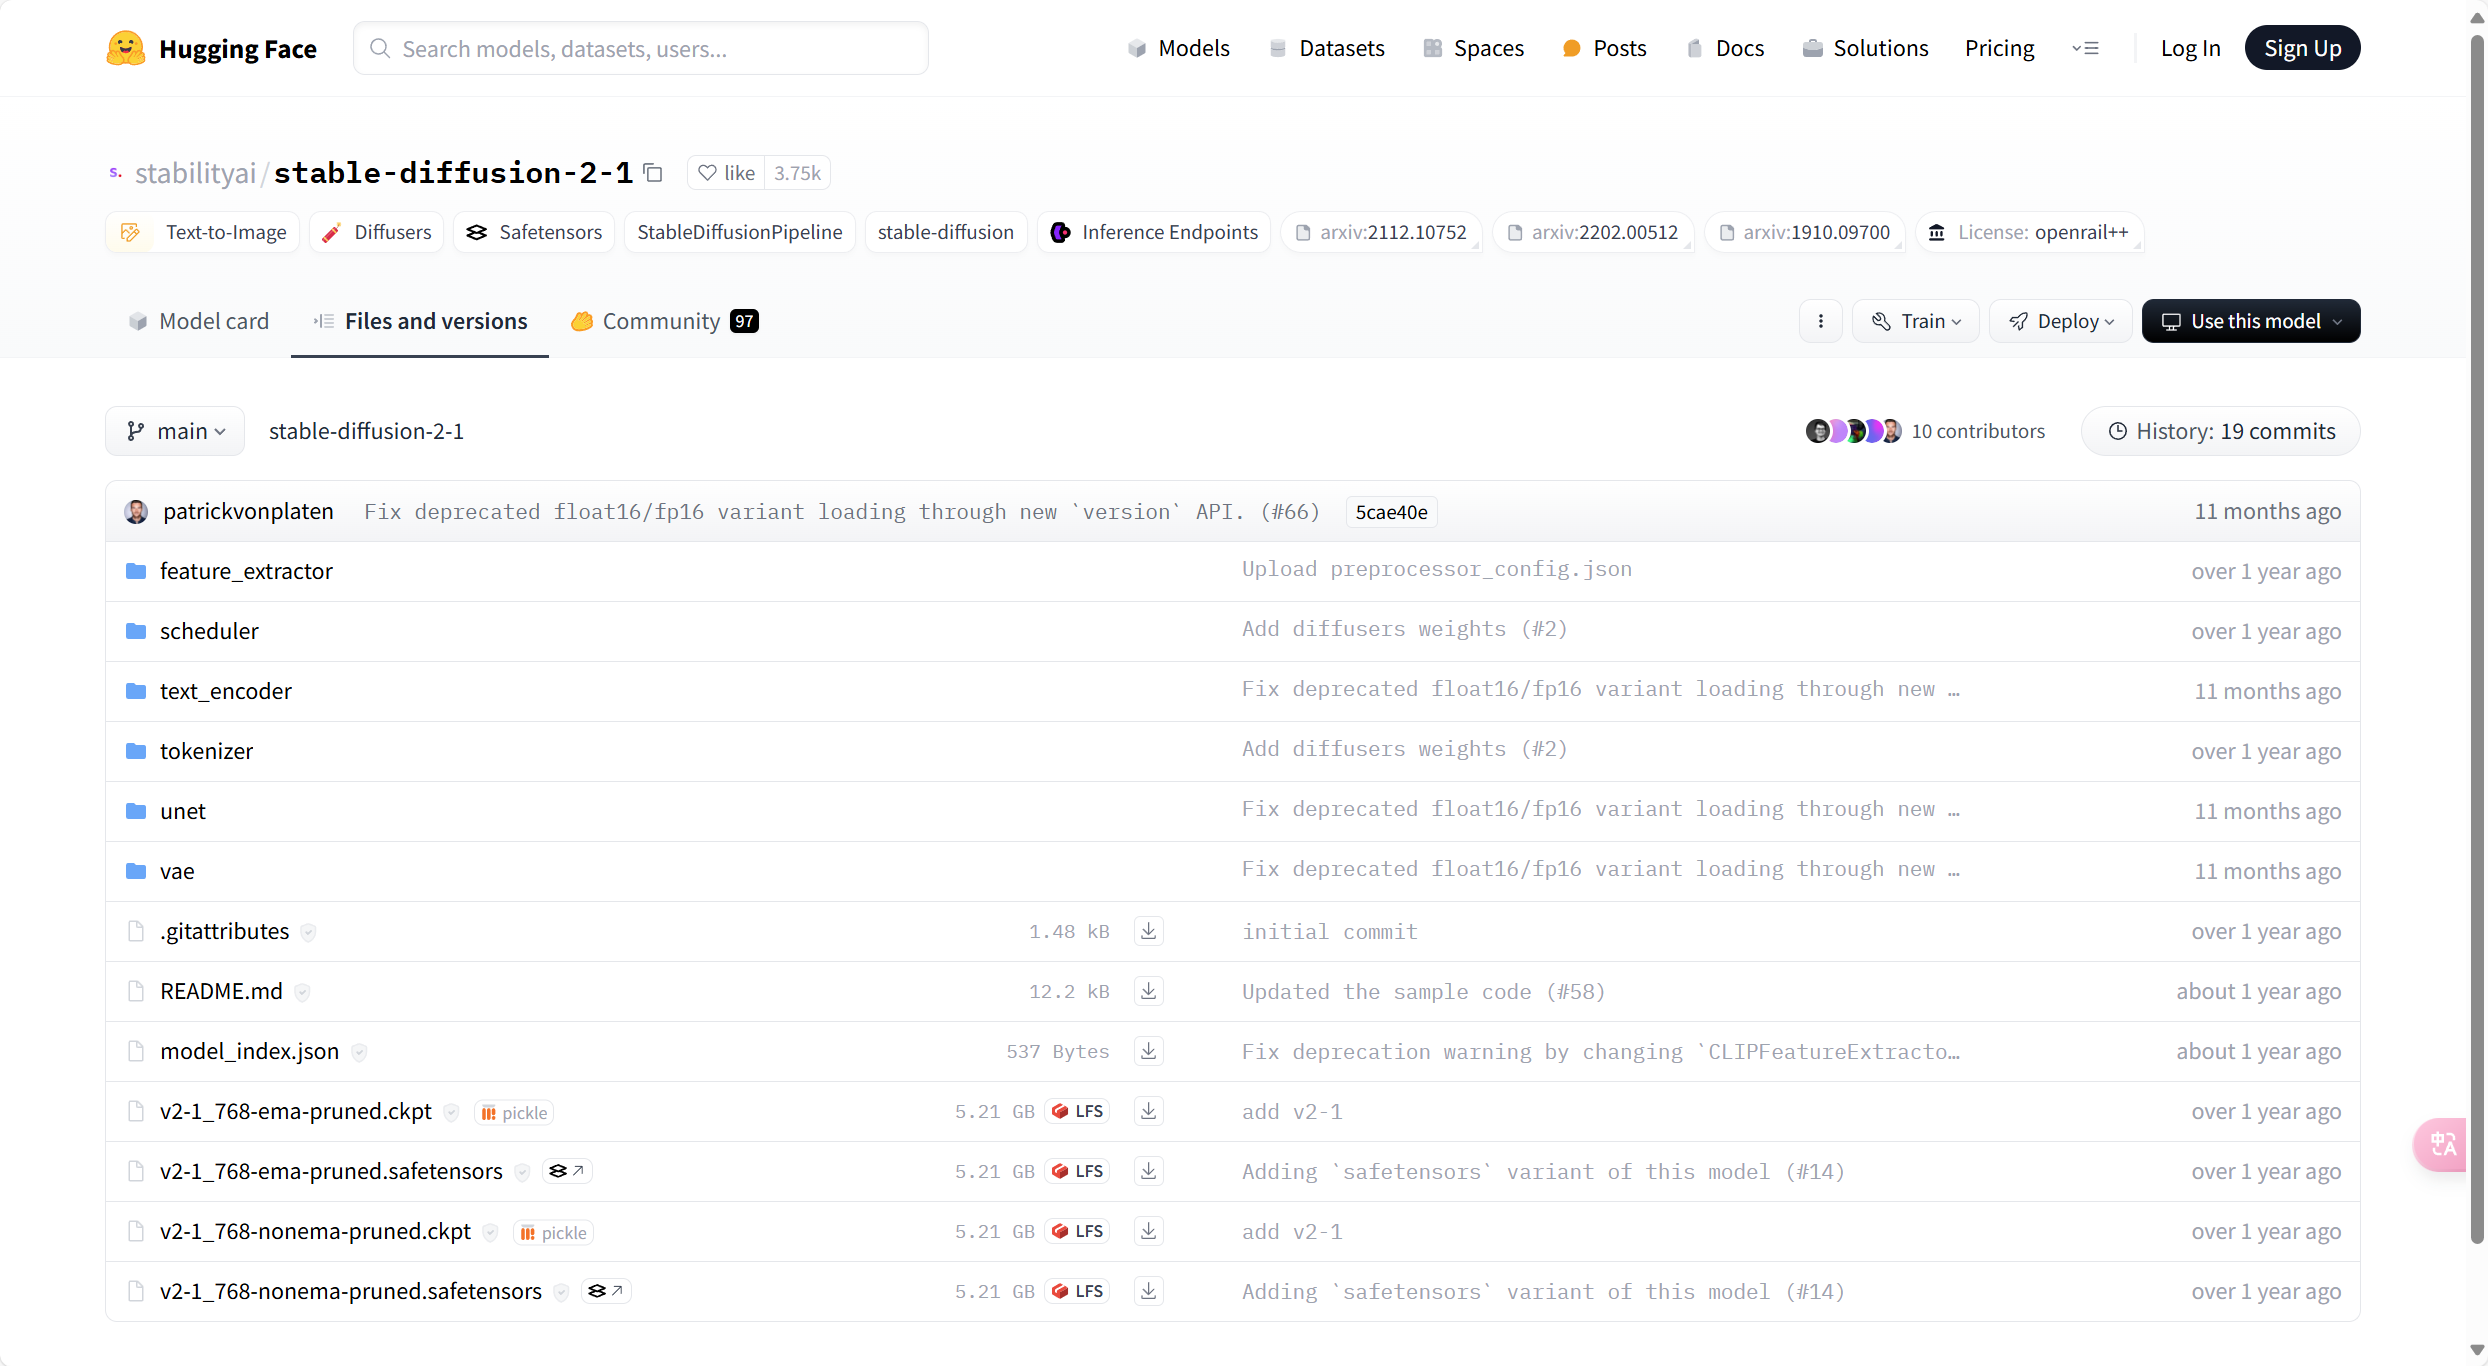Download the README.md file
Viewport: 2488px width, 1366px height.
coord(1148,991)
